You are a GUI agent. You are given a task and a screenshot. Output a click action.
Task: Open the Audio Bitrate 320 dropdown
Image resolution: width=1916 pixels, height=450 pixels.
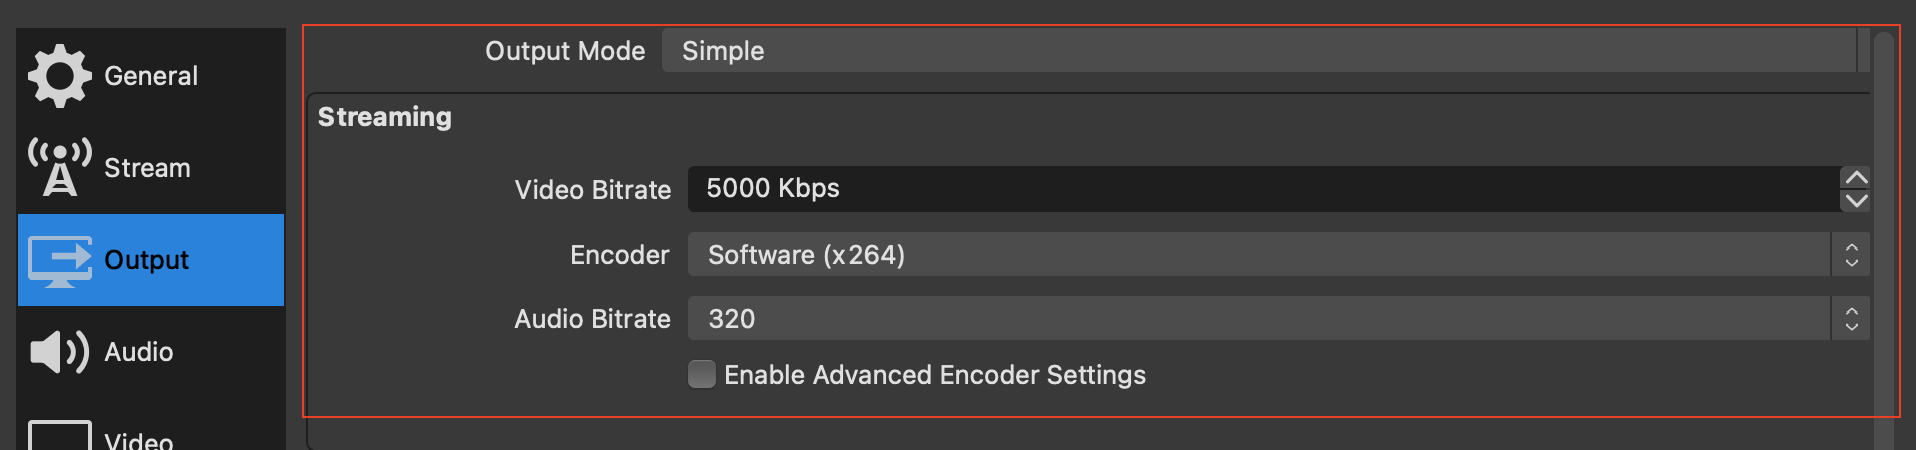[x=1258, y=319]
